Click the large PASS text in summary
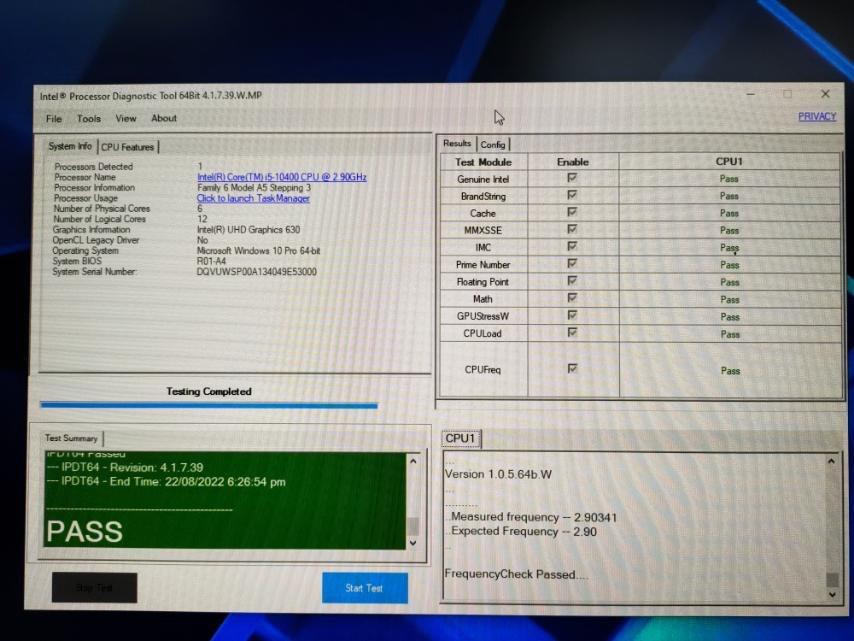Screen dimensions: 854x641 click(x=84, y=532)
